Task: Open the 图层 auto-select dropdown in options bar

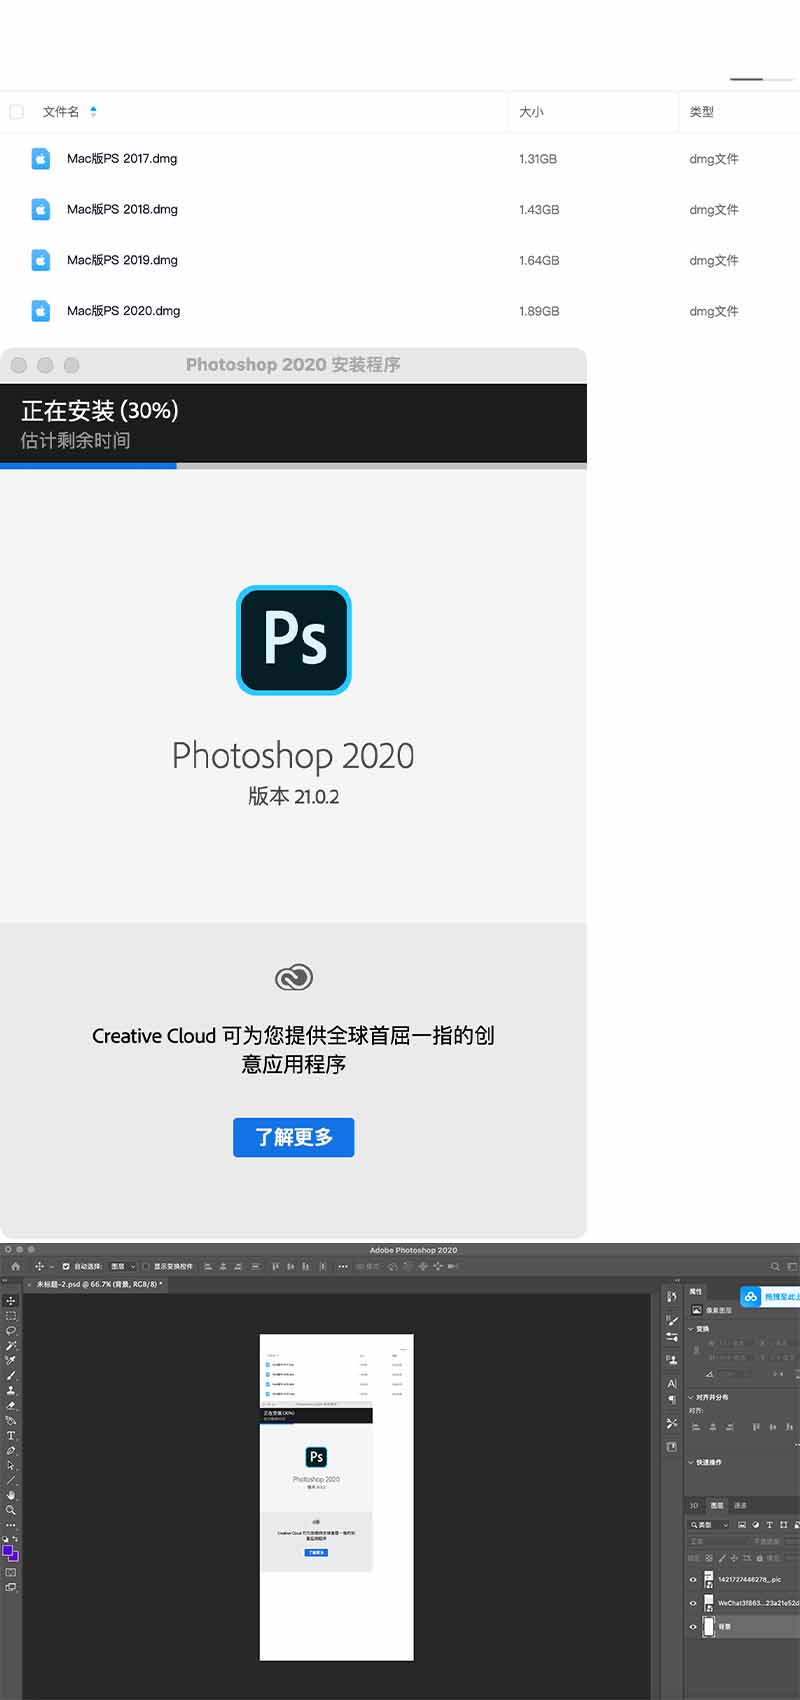Action: tap(123, 1266)
